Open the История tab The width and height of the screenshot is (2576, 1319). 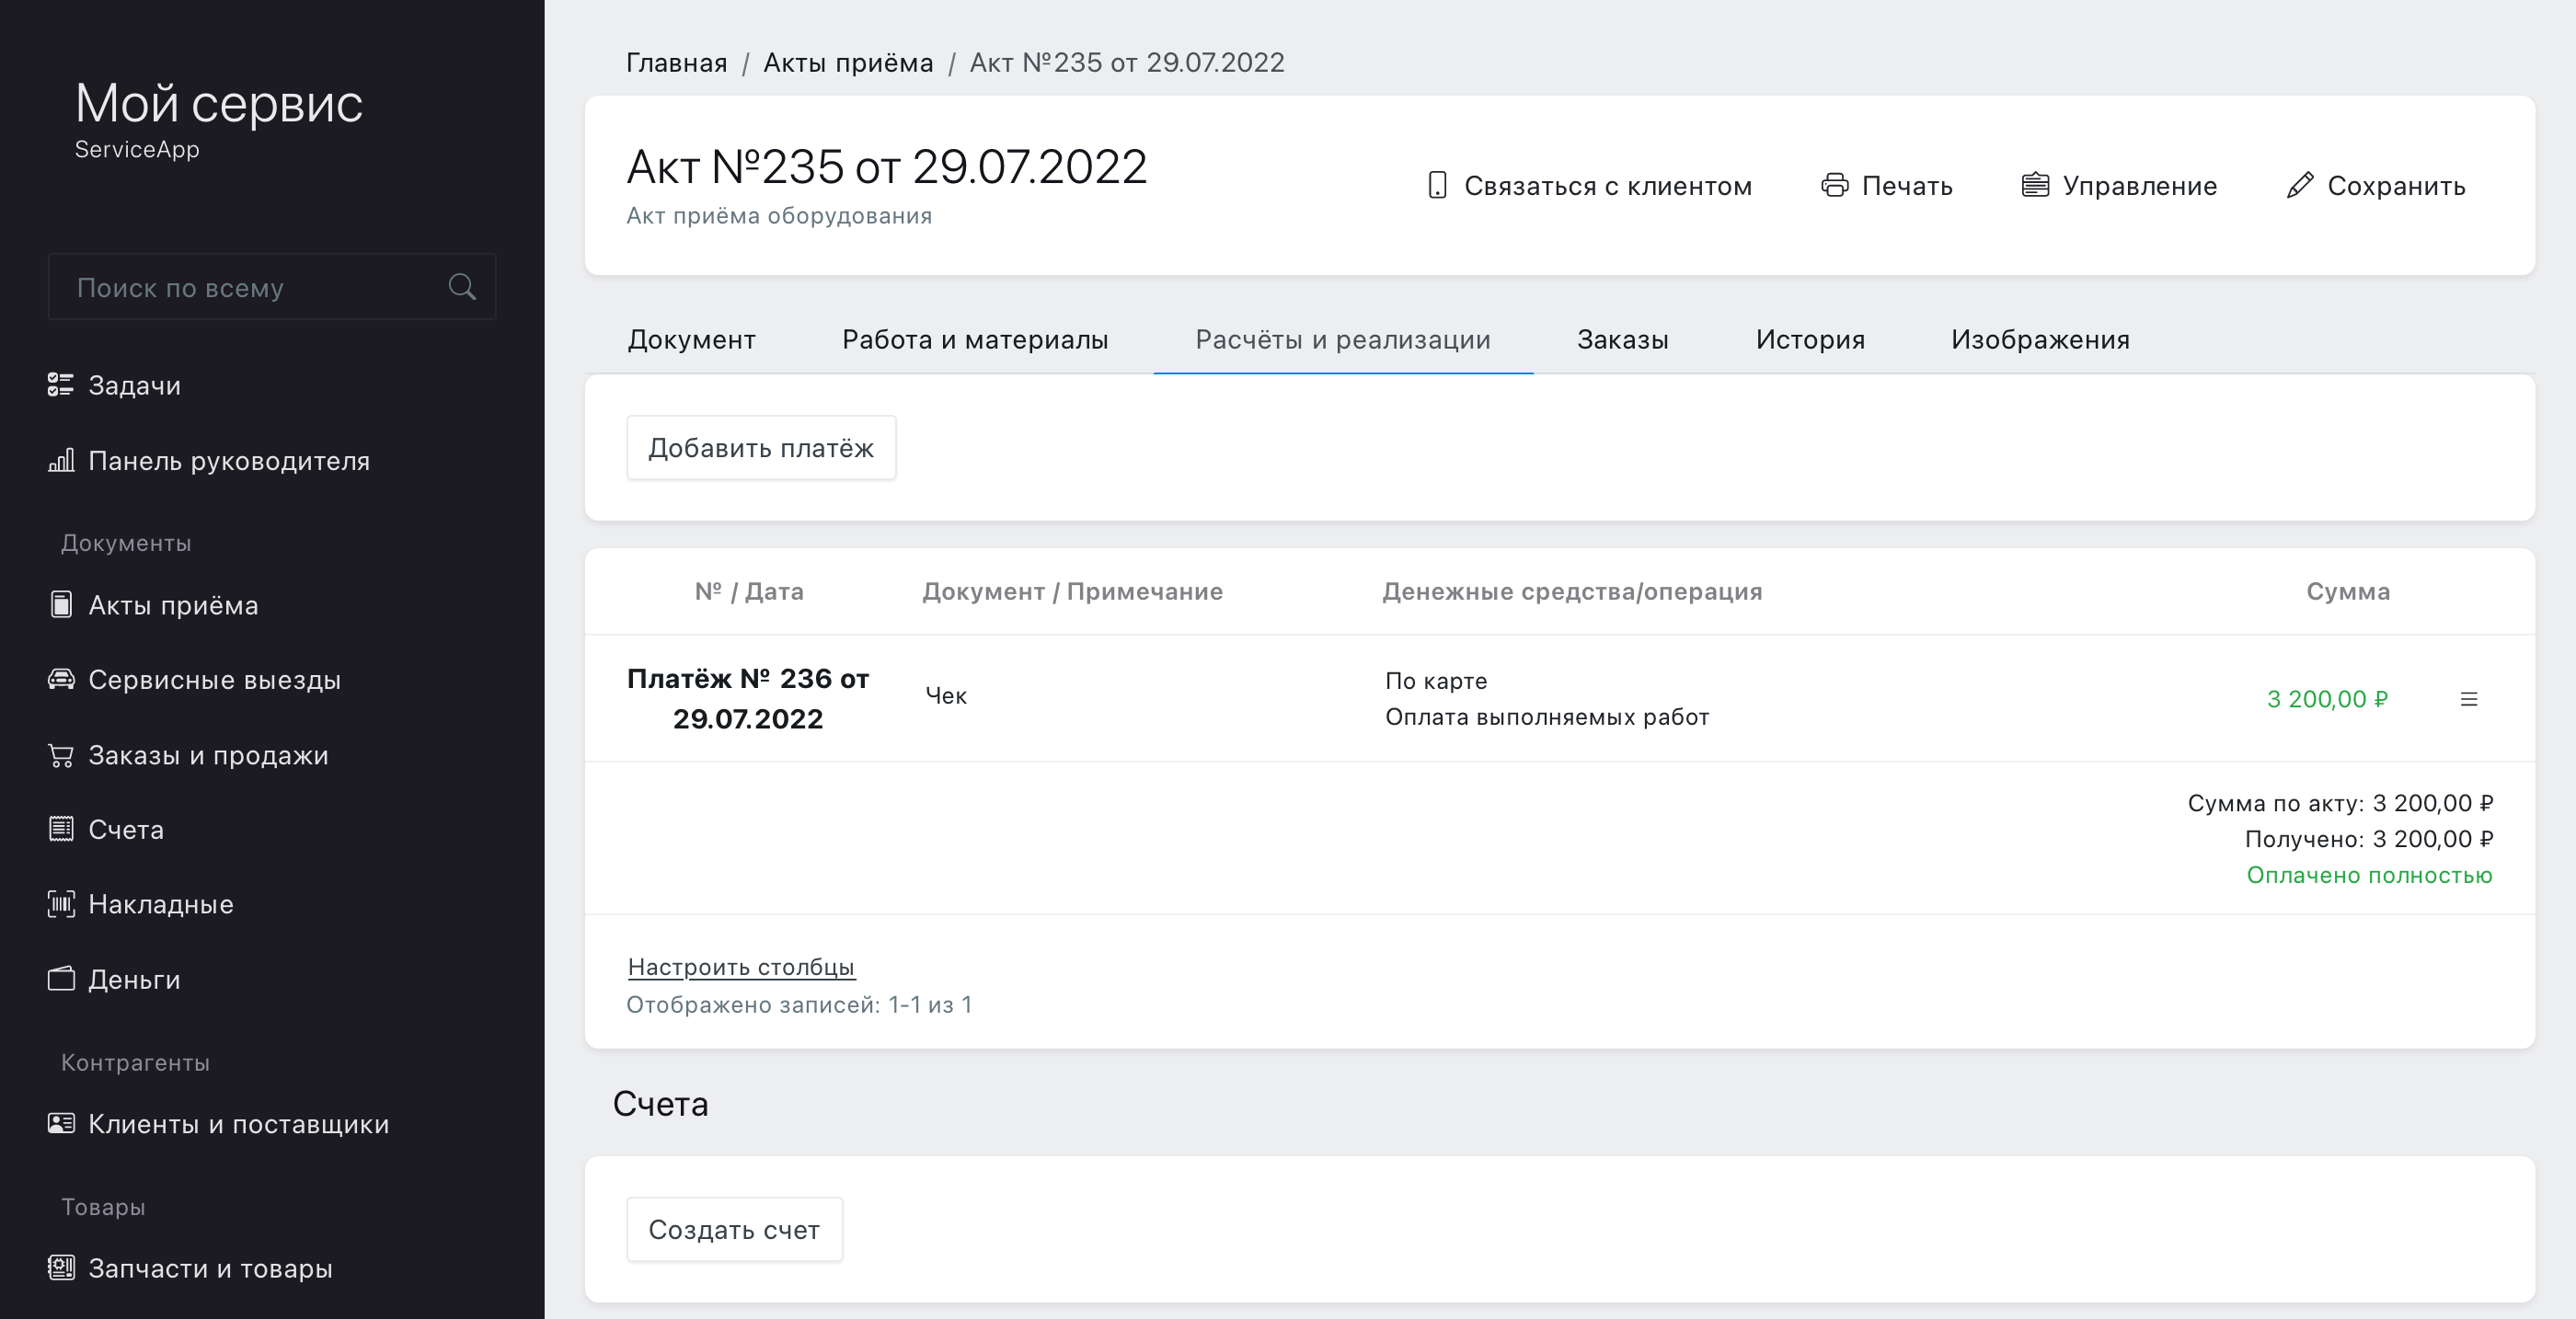(x=1810, y=340)
